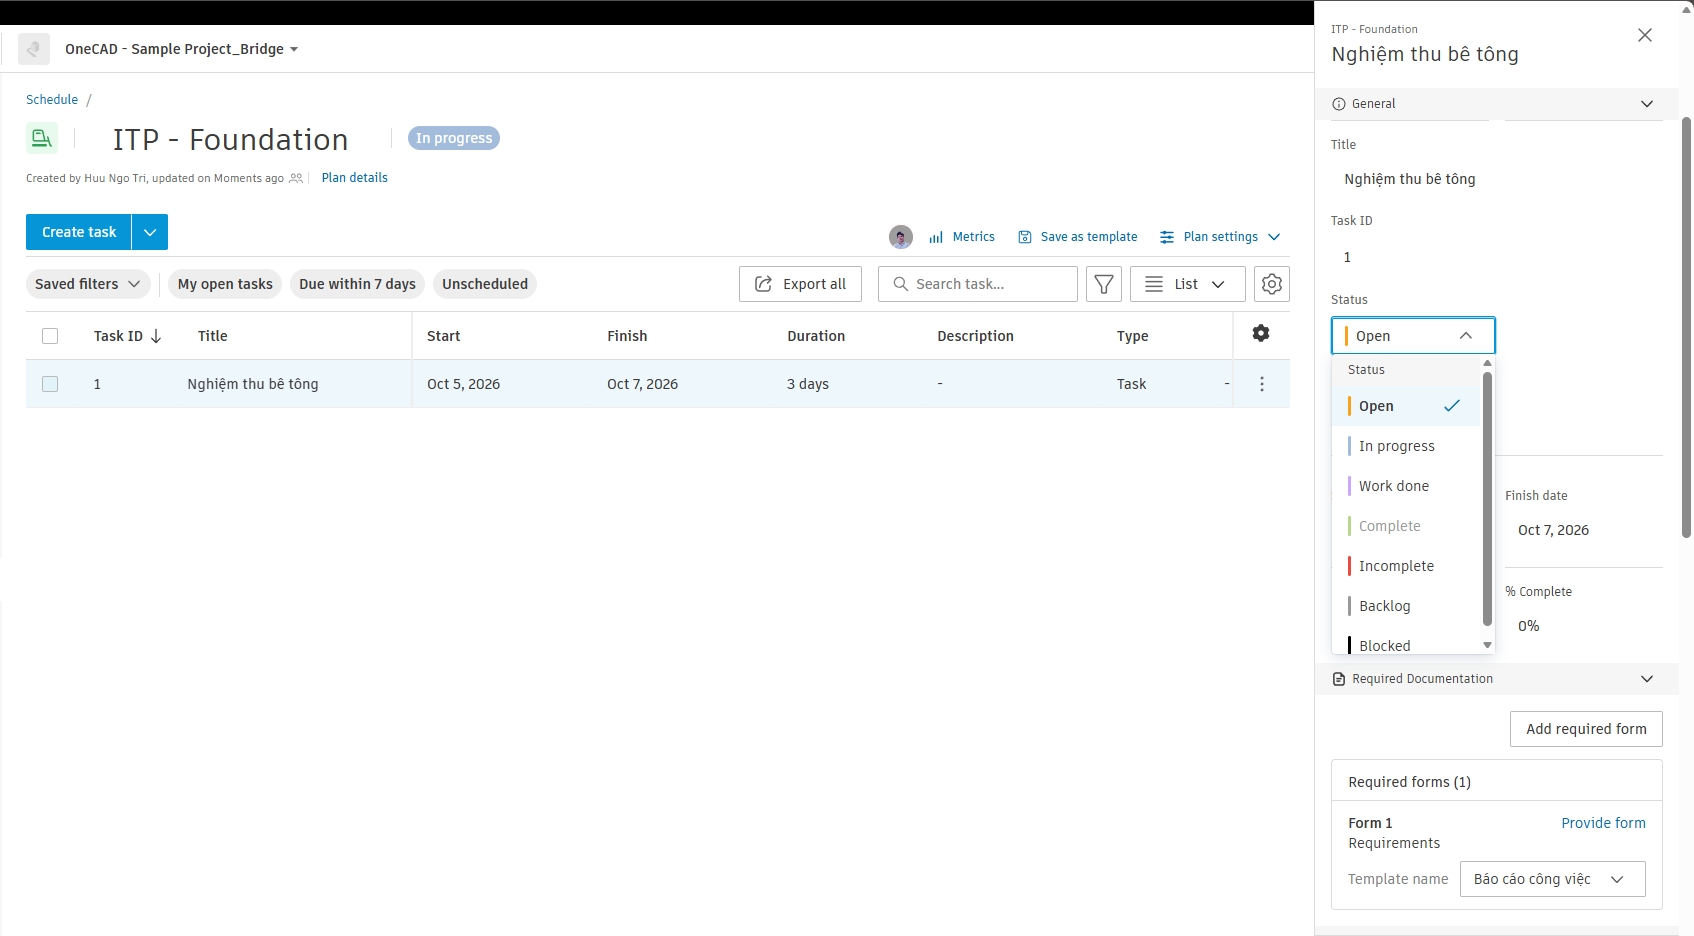
Task: Click Add required form button
Action: 1586,729
